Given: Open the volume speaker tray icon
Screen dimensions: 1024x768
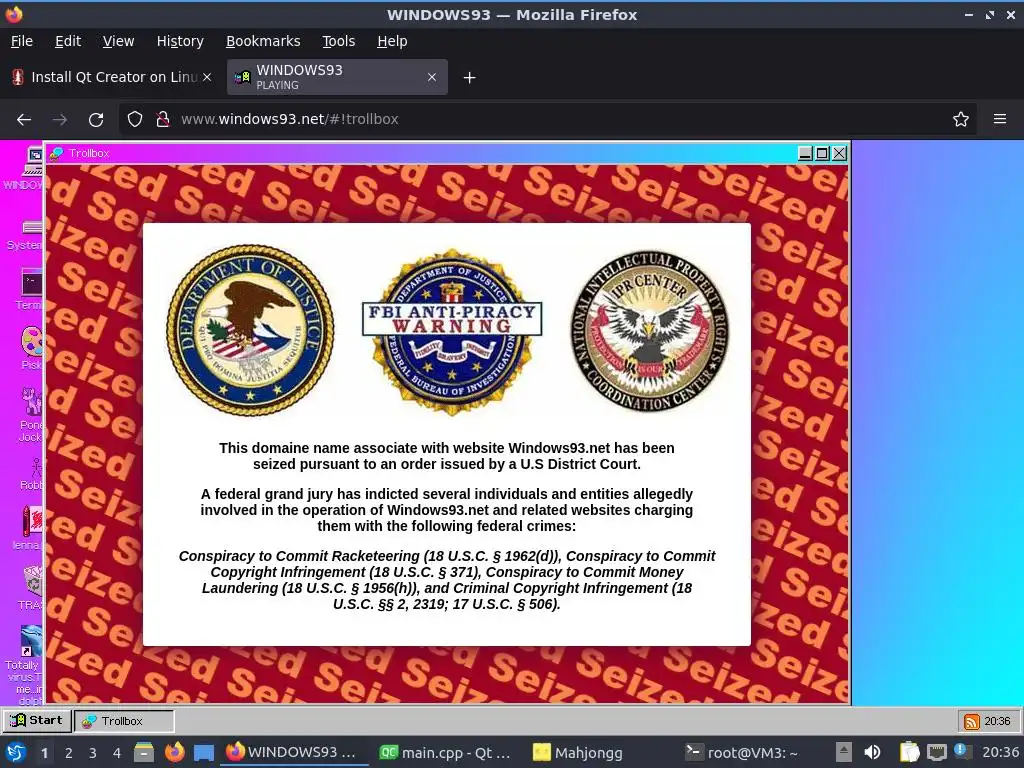Looking at the screenshot, I should coord(872,752).
